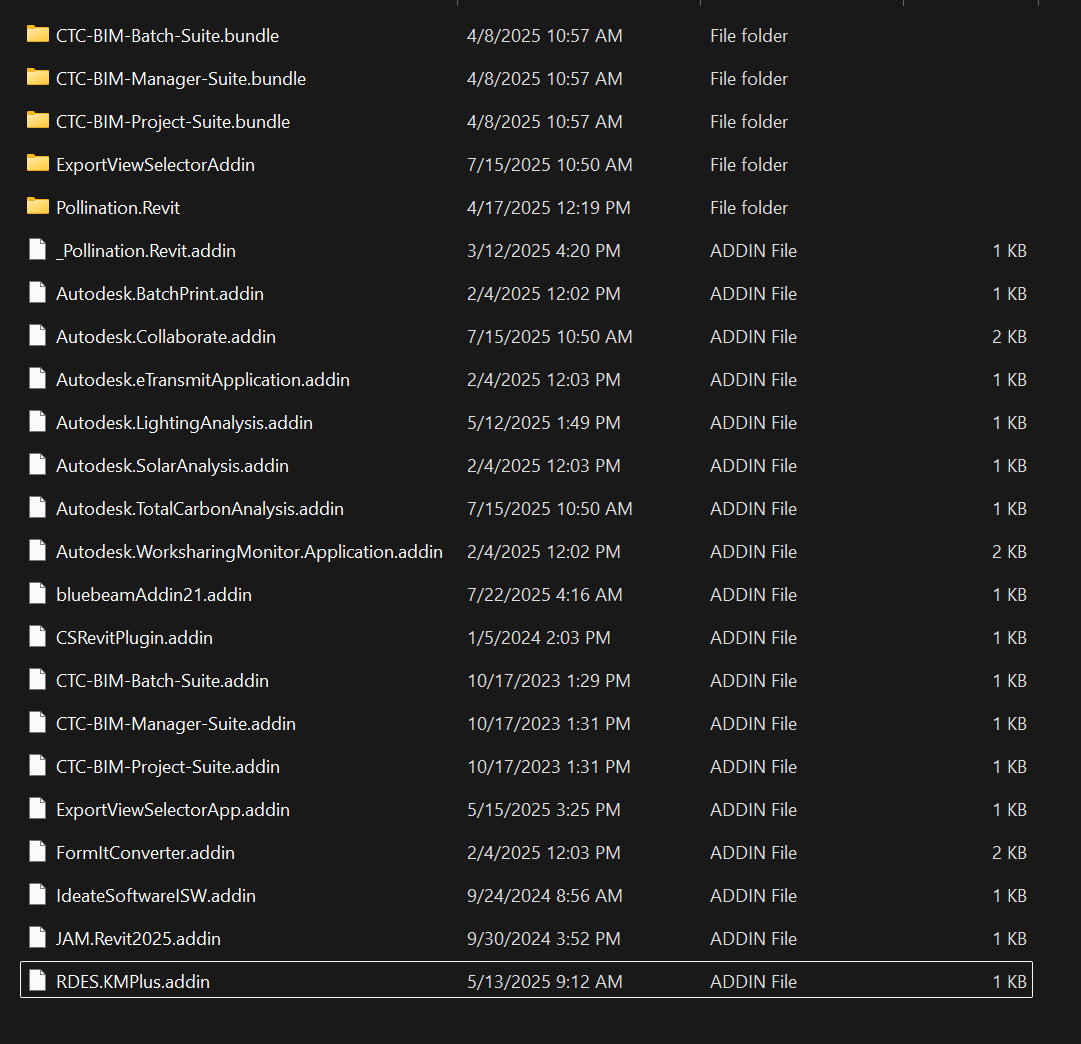The height and width of the screenshot is (1044, 1081).
Task: Click the bluebeamAddin21.addin file icon
Action: click(38, 594)
